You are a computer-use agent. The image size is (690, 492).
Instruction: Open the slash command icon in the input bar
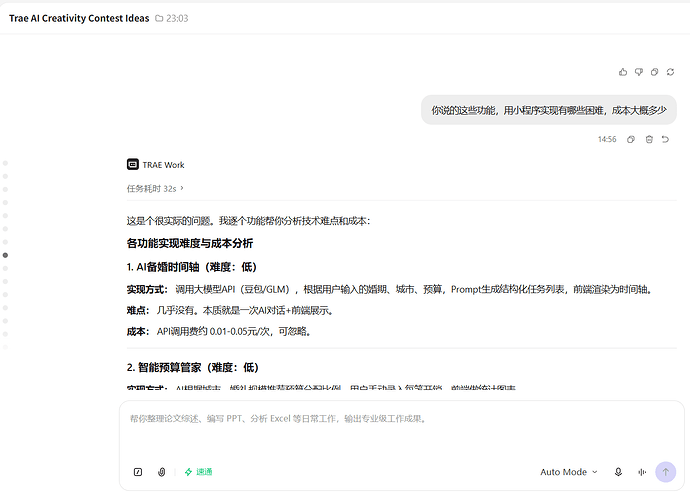[x=138, y=472]
